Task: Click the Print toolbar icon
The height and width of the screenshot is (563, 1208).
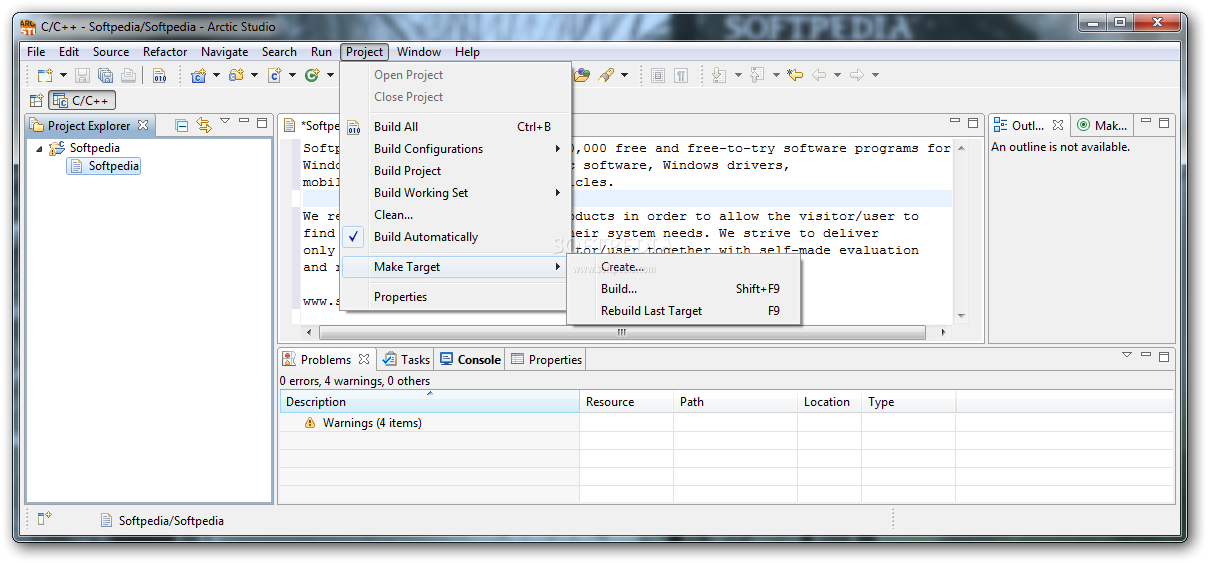Action: coord(128,75)
